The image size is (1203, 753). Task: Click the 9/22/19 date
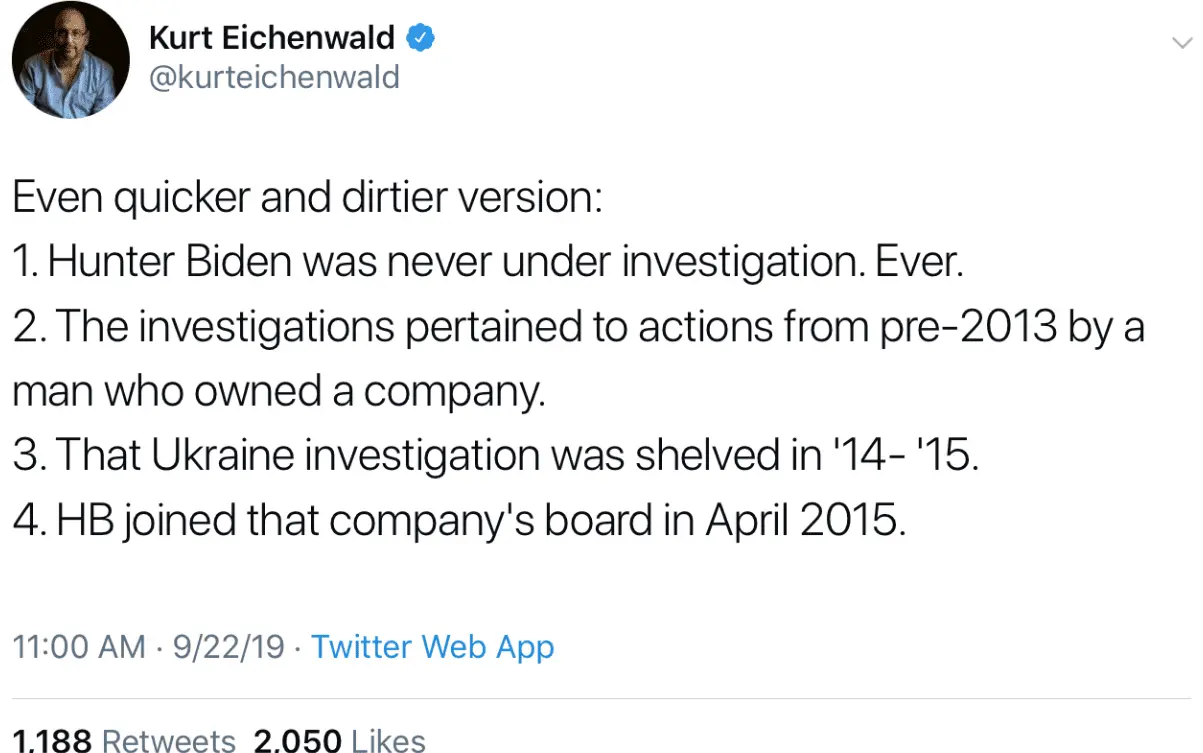231,647
